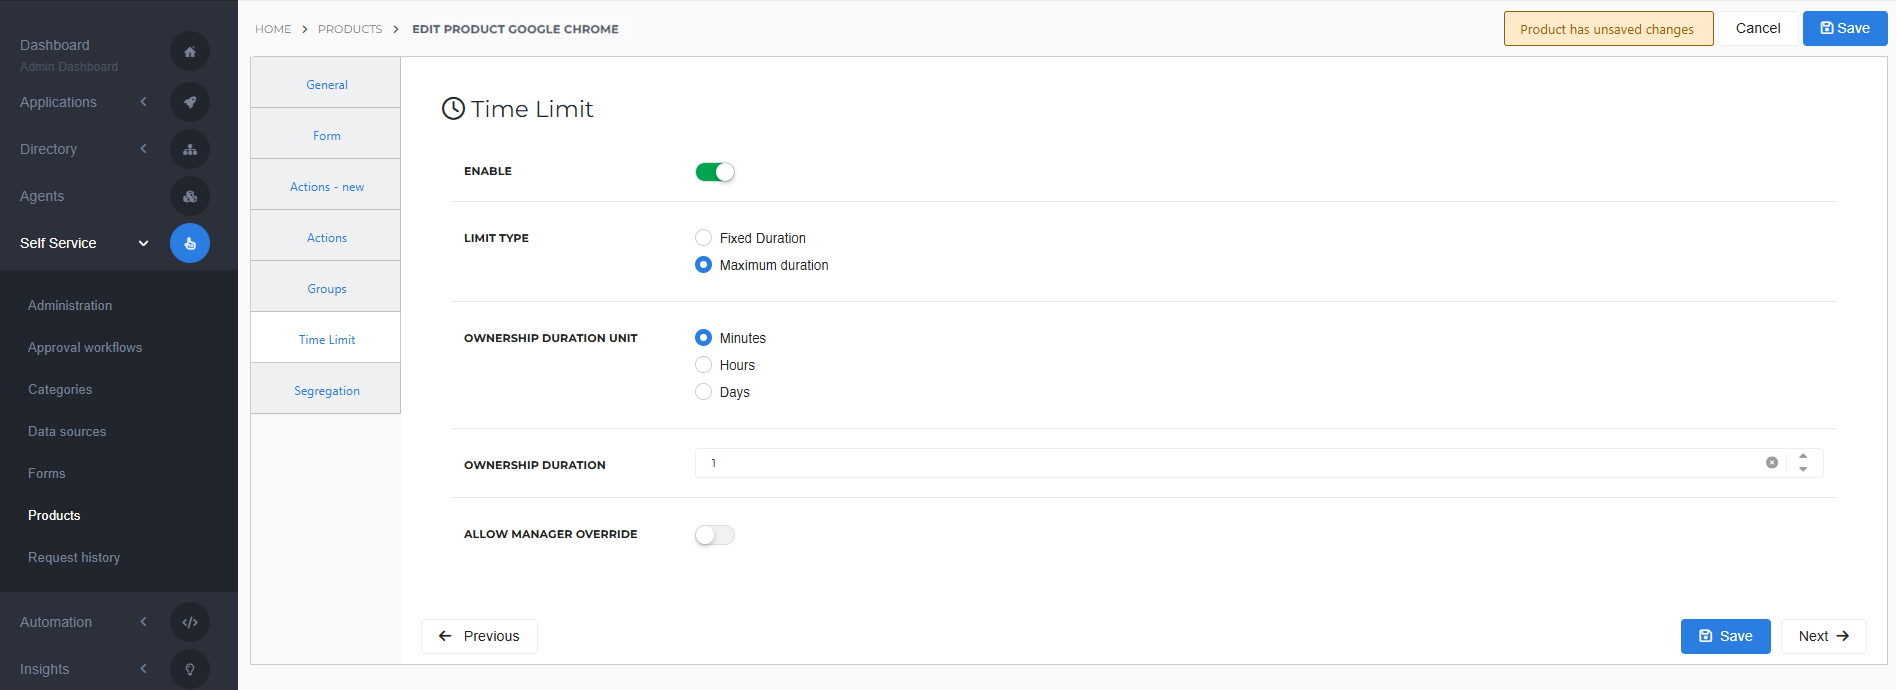This screenshot has width=1897, height=690.
Task: Clear the Ownership Duration field value
Action: (1771, 463)
